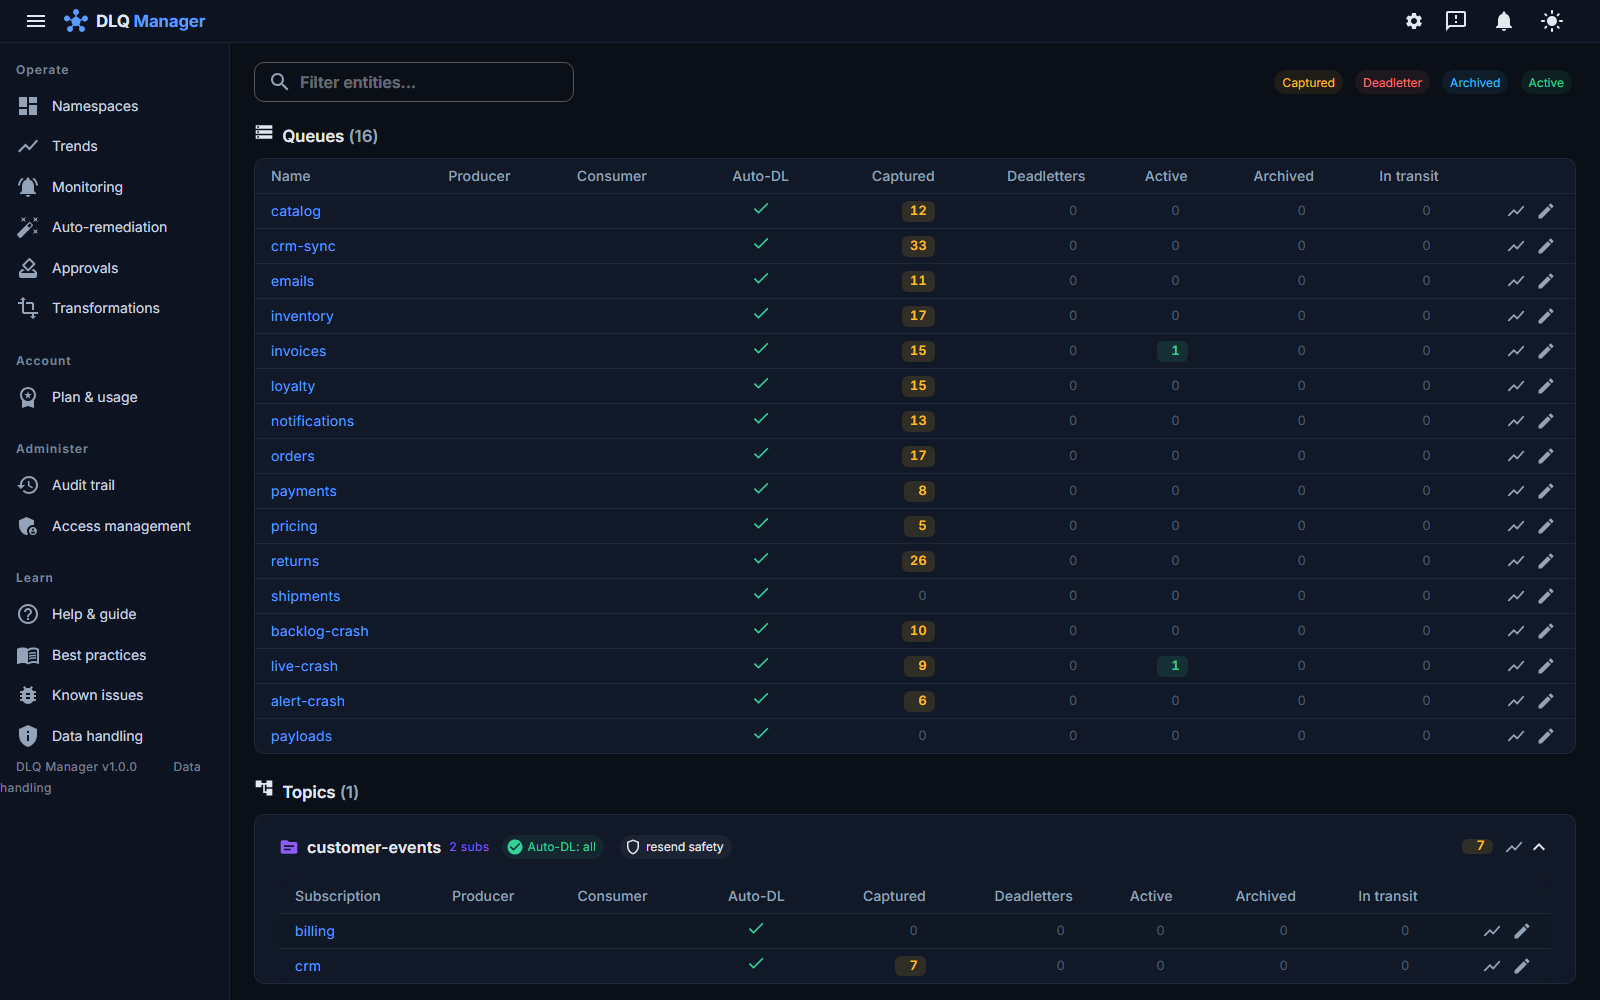Image resolution: width=1600 pixels, height=1000 pixels.
Task: Open the catalog queue
Action: point(296,211)
